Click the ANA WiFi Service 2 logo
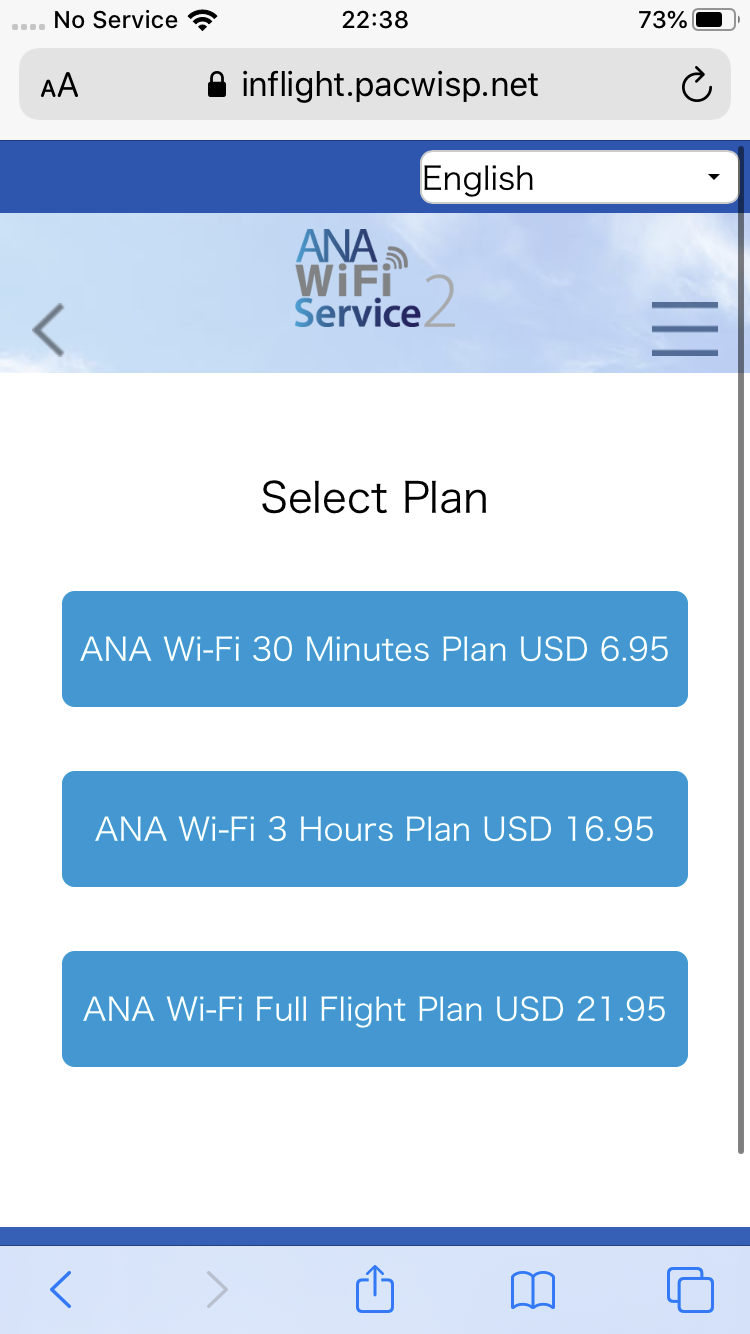The height and width of the screenshot is (1334, 750). pos(375,280)
